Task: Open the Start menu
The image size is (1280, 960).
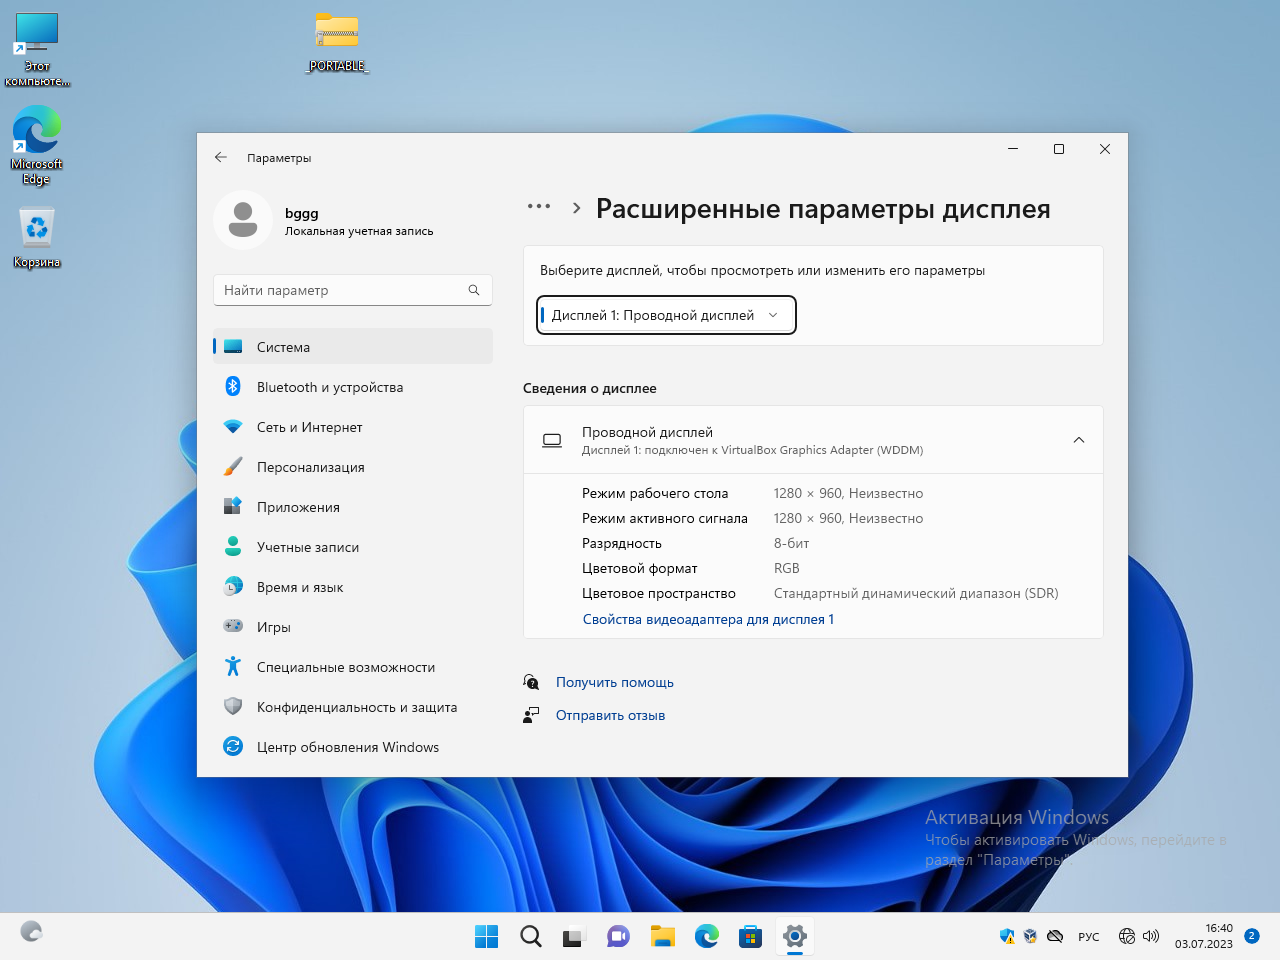Action: pos(487,936)
